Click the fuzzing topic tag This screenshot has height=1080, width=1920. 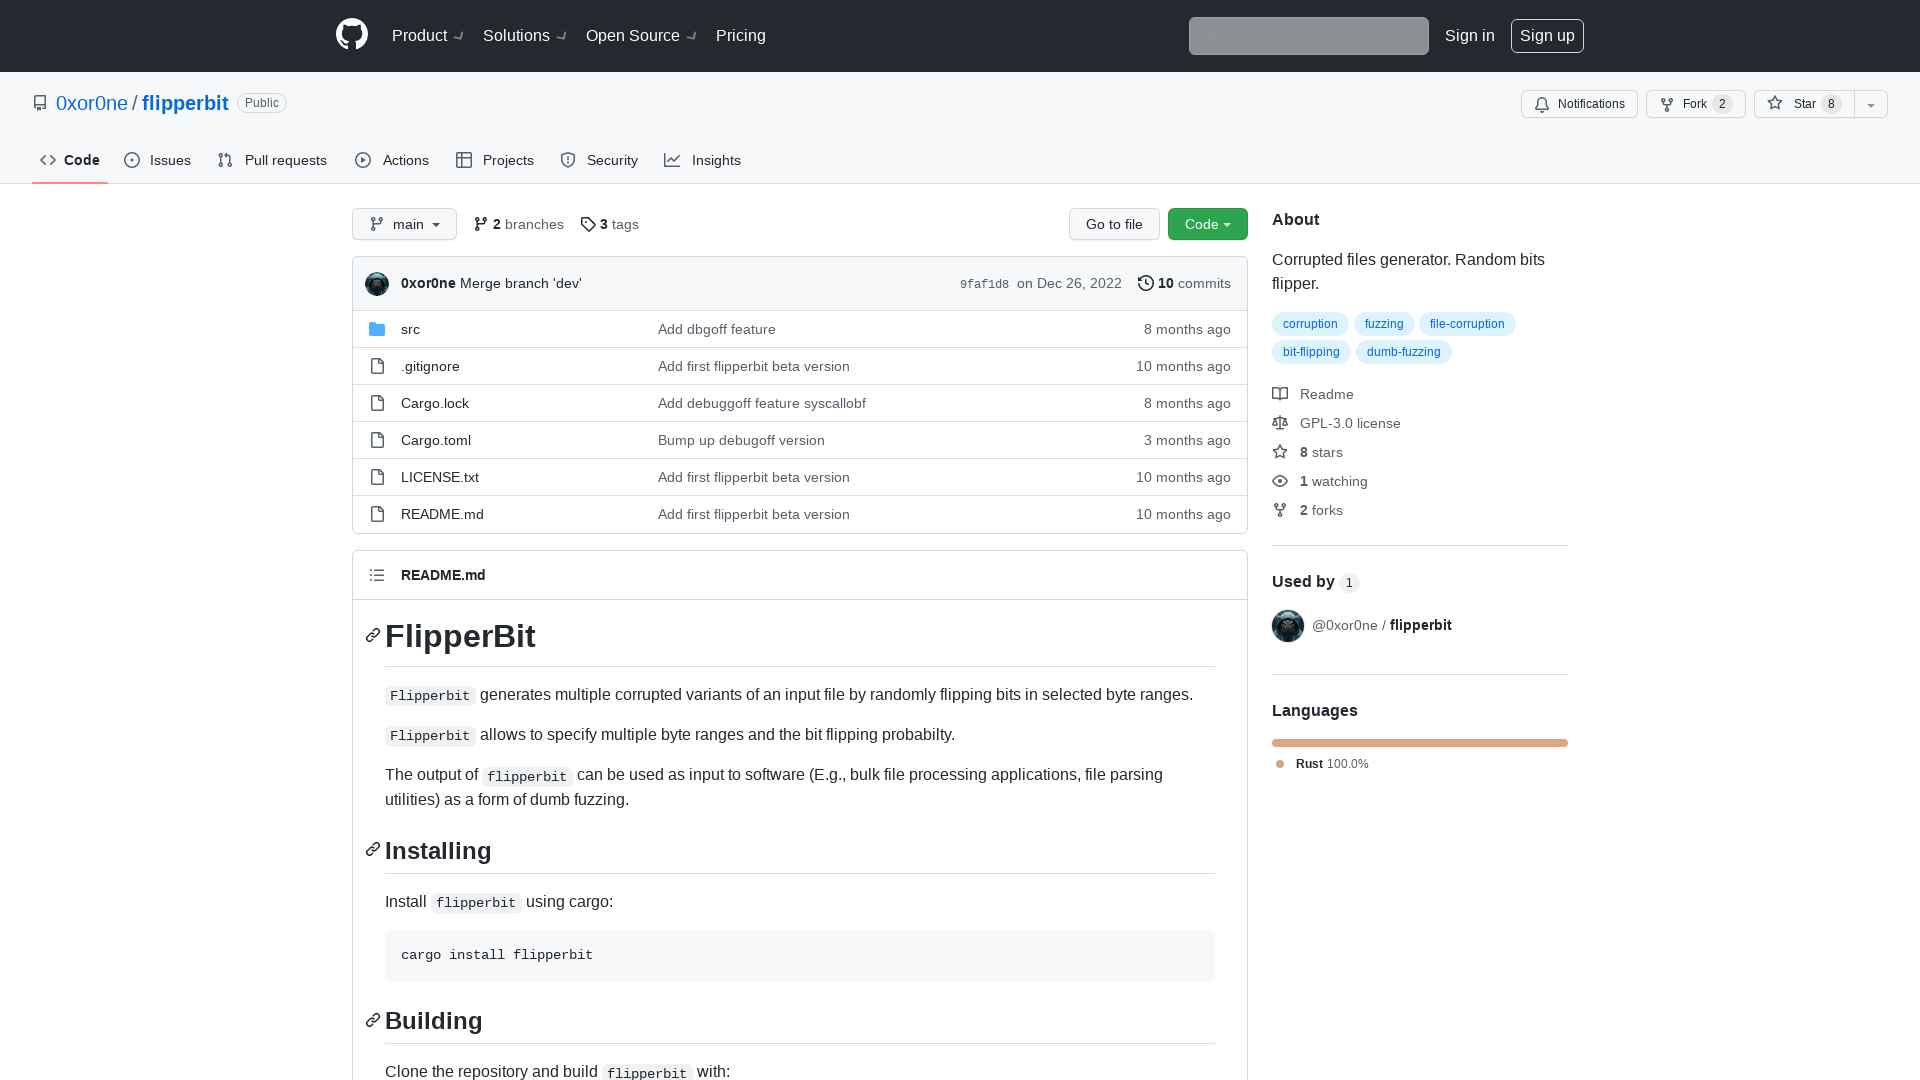pyautogui.click(x=1383, y=323)
